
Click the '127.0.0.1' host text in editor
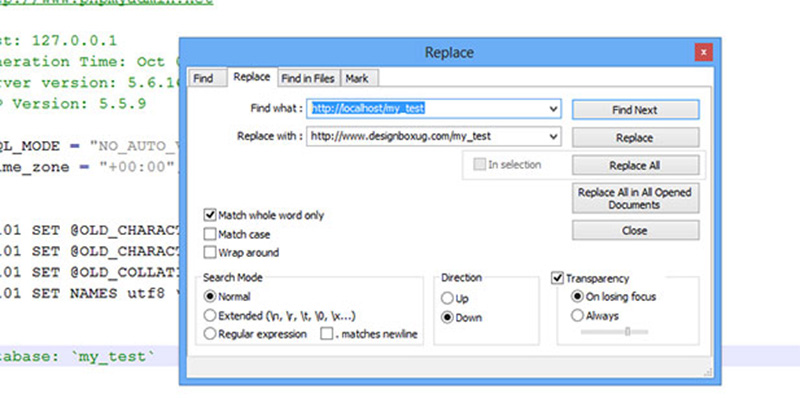point(74,40)
